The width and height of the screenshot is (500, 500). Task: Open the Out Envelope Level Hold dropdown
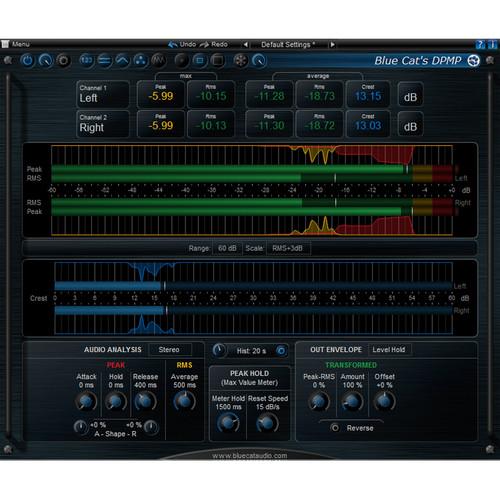389,350
